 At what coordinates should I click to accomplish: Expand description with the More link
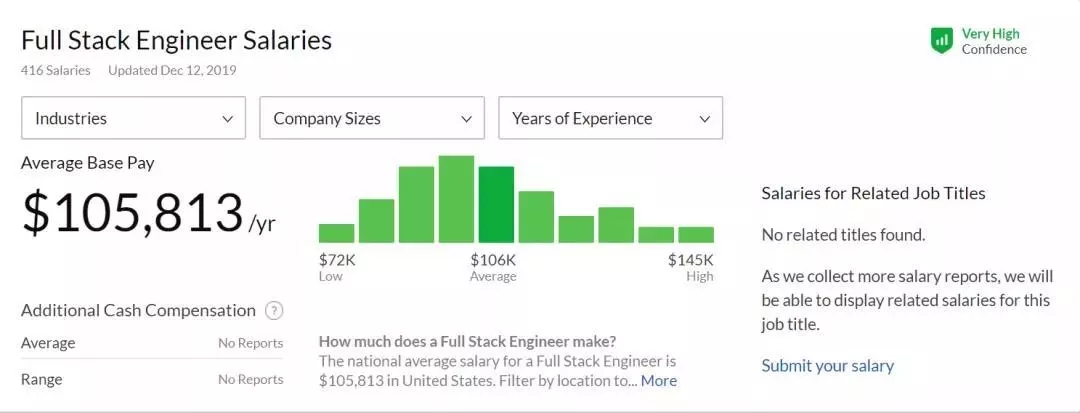point(659,381)
